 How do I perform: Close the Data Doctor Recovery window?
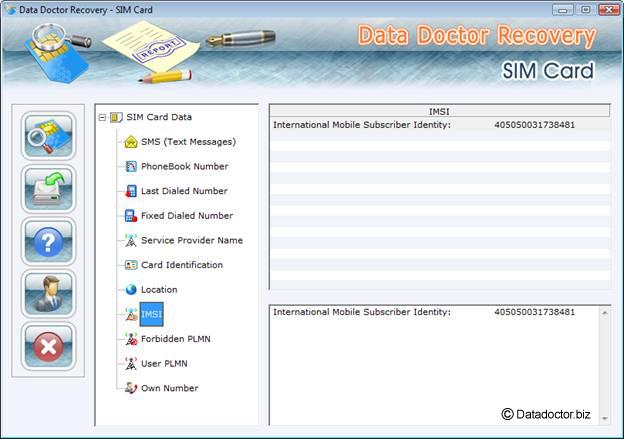pos(609,10)
